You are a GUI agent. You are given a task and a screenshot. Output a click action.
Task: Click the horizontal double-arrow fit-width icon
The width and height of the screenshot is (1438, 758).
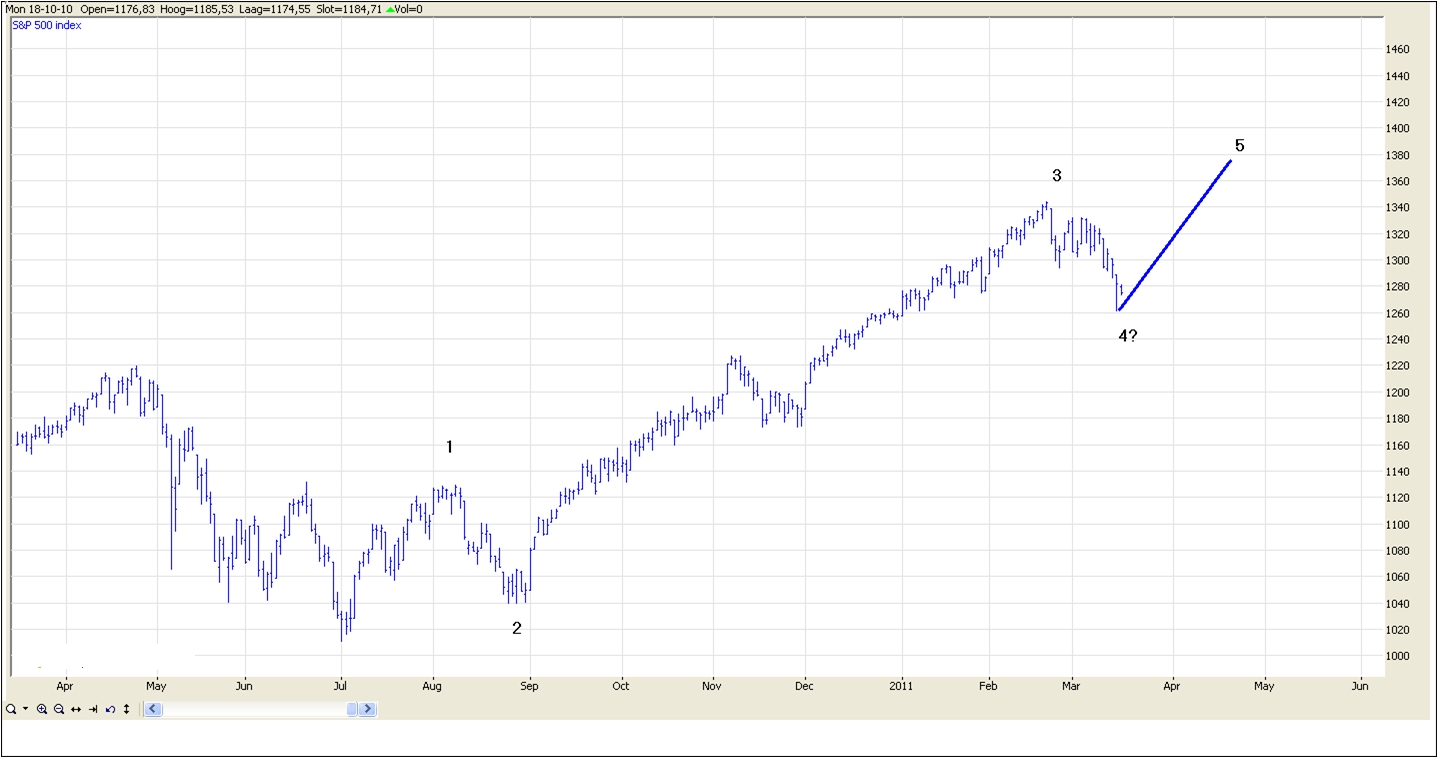(76, 709)
